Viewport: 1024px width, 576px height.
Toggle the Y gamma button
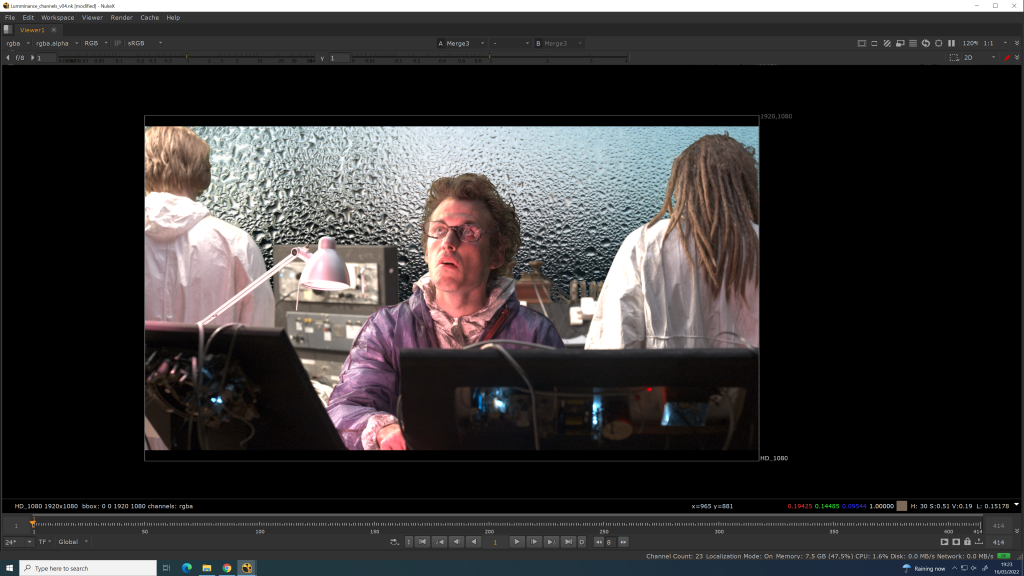[322, 58]
